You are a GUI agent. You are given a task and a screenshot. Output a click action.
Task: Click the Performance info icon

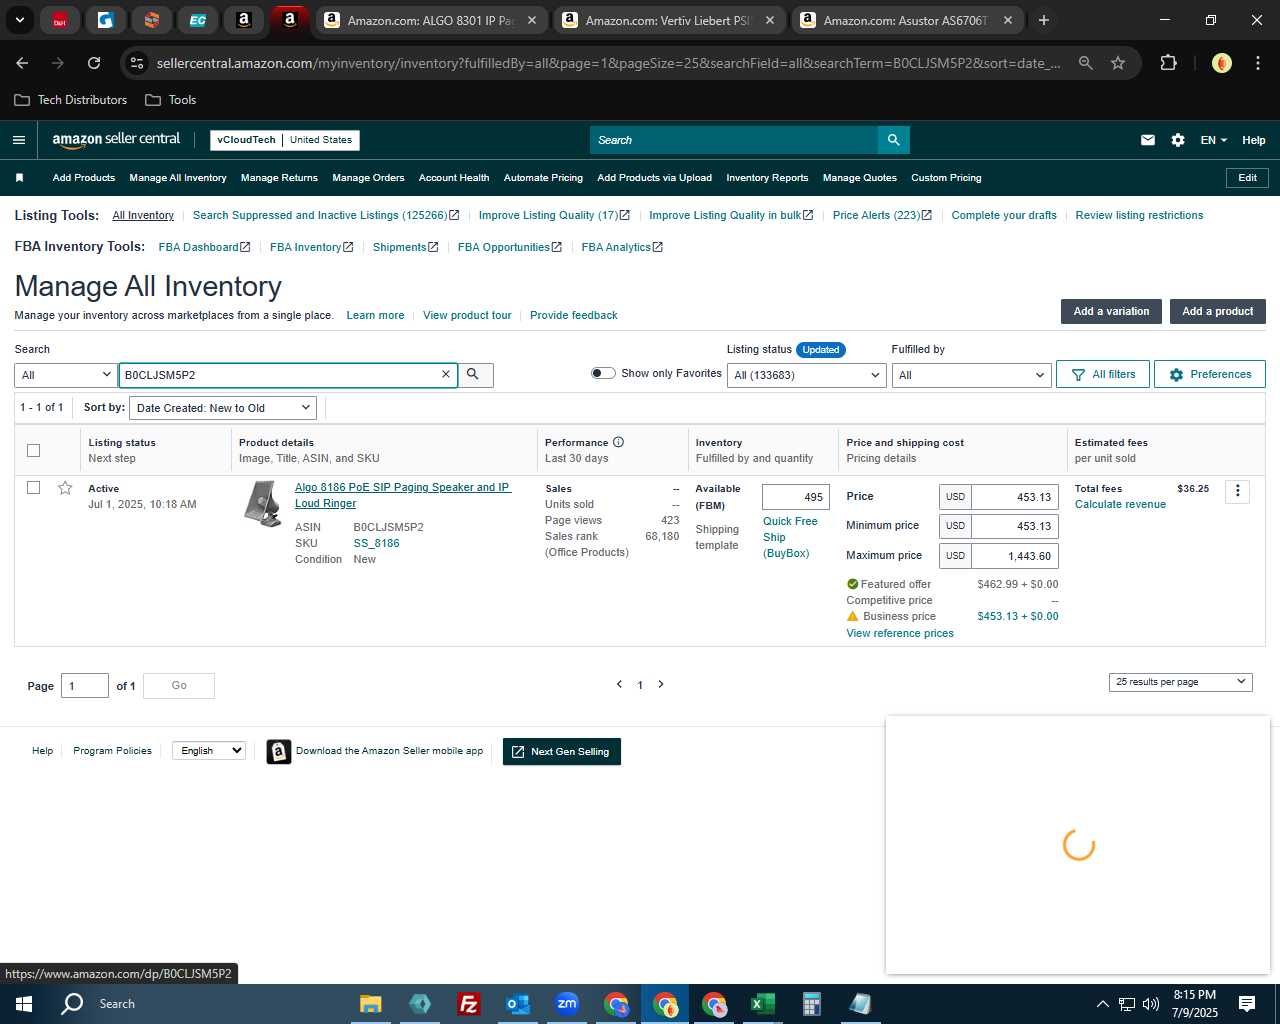tap(618, 442)
